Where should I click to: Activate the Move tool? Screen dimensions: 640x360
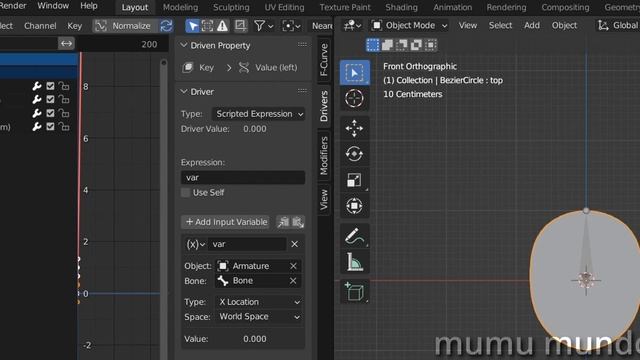pos(354,128)
